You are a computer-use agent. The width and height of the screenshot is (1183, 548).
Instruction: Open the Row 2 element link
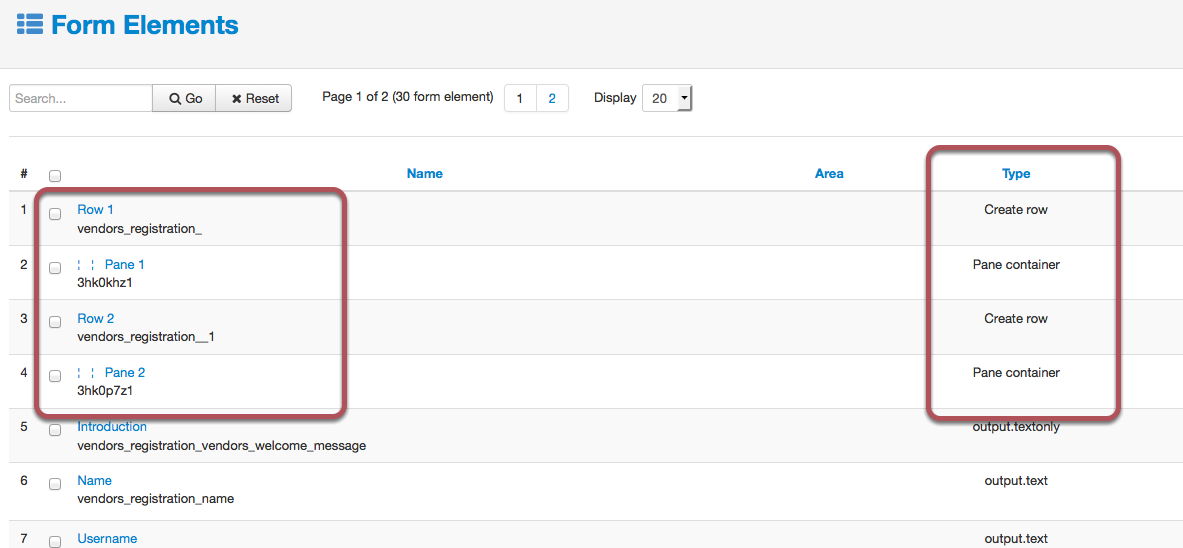[96, 319]
